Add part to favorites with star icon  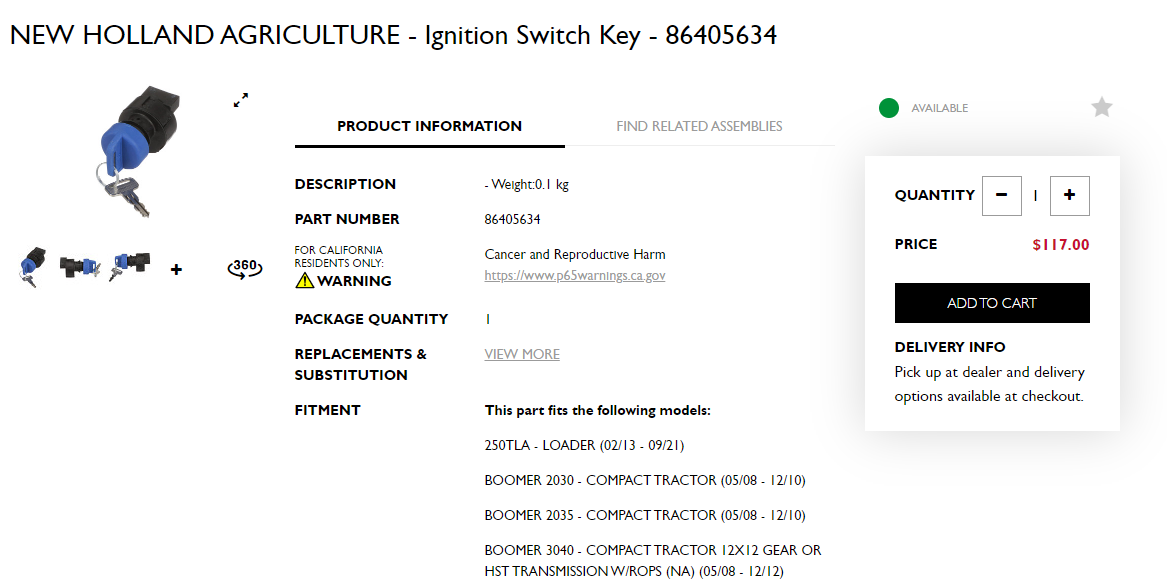[1102, 107]
